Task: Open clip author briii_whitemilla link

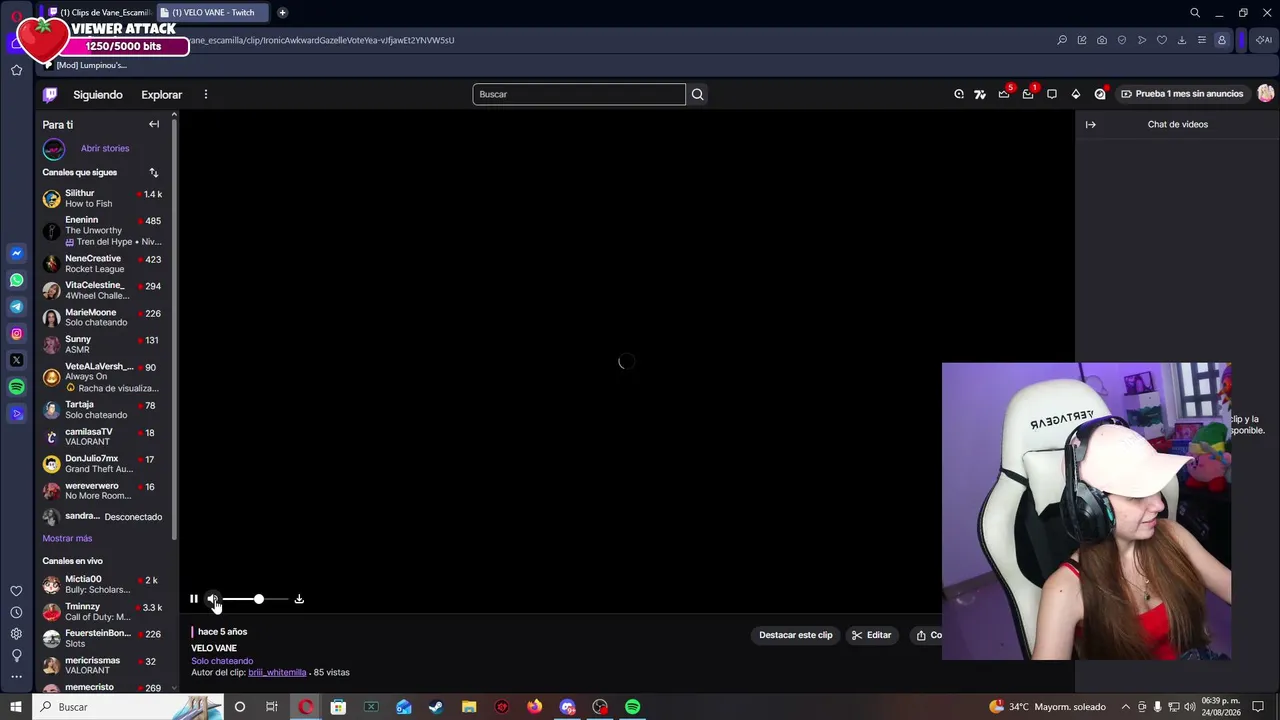Action: click(x=277, y=672)
